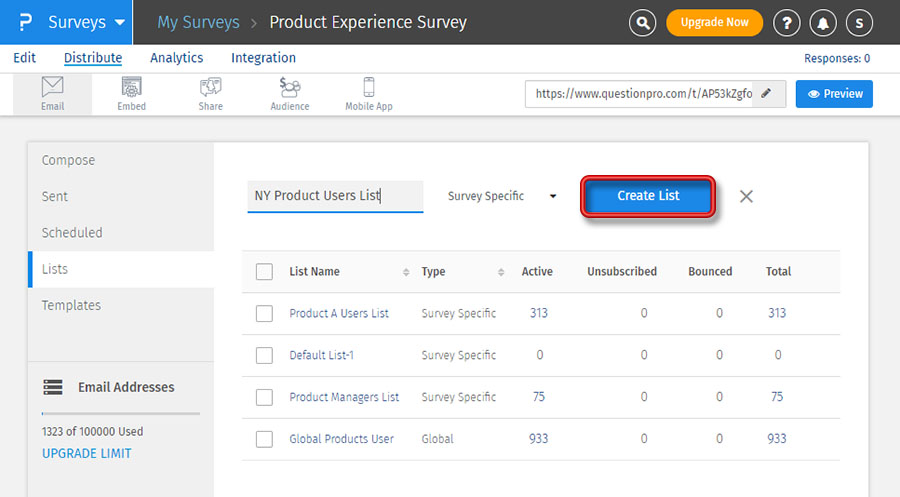Open the help question mark icon
Screen dimensions: 900x497
pyautogui.click(x=787, y=22)
